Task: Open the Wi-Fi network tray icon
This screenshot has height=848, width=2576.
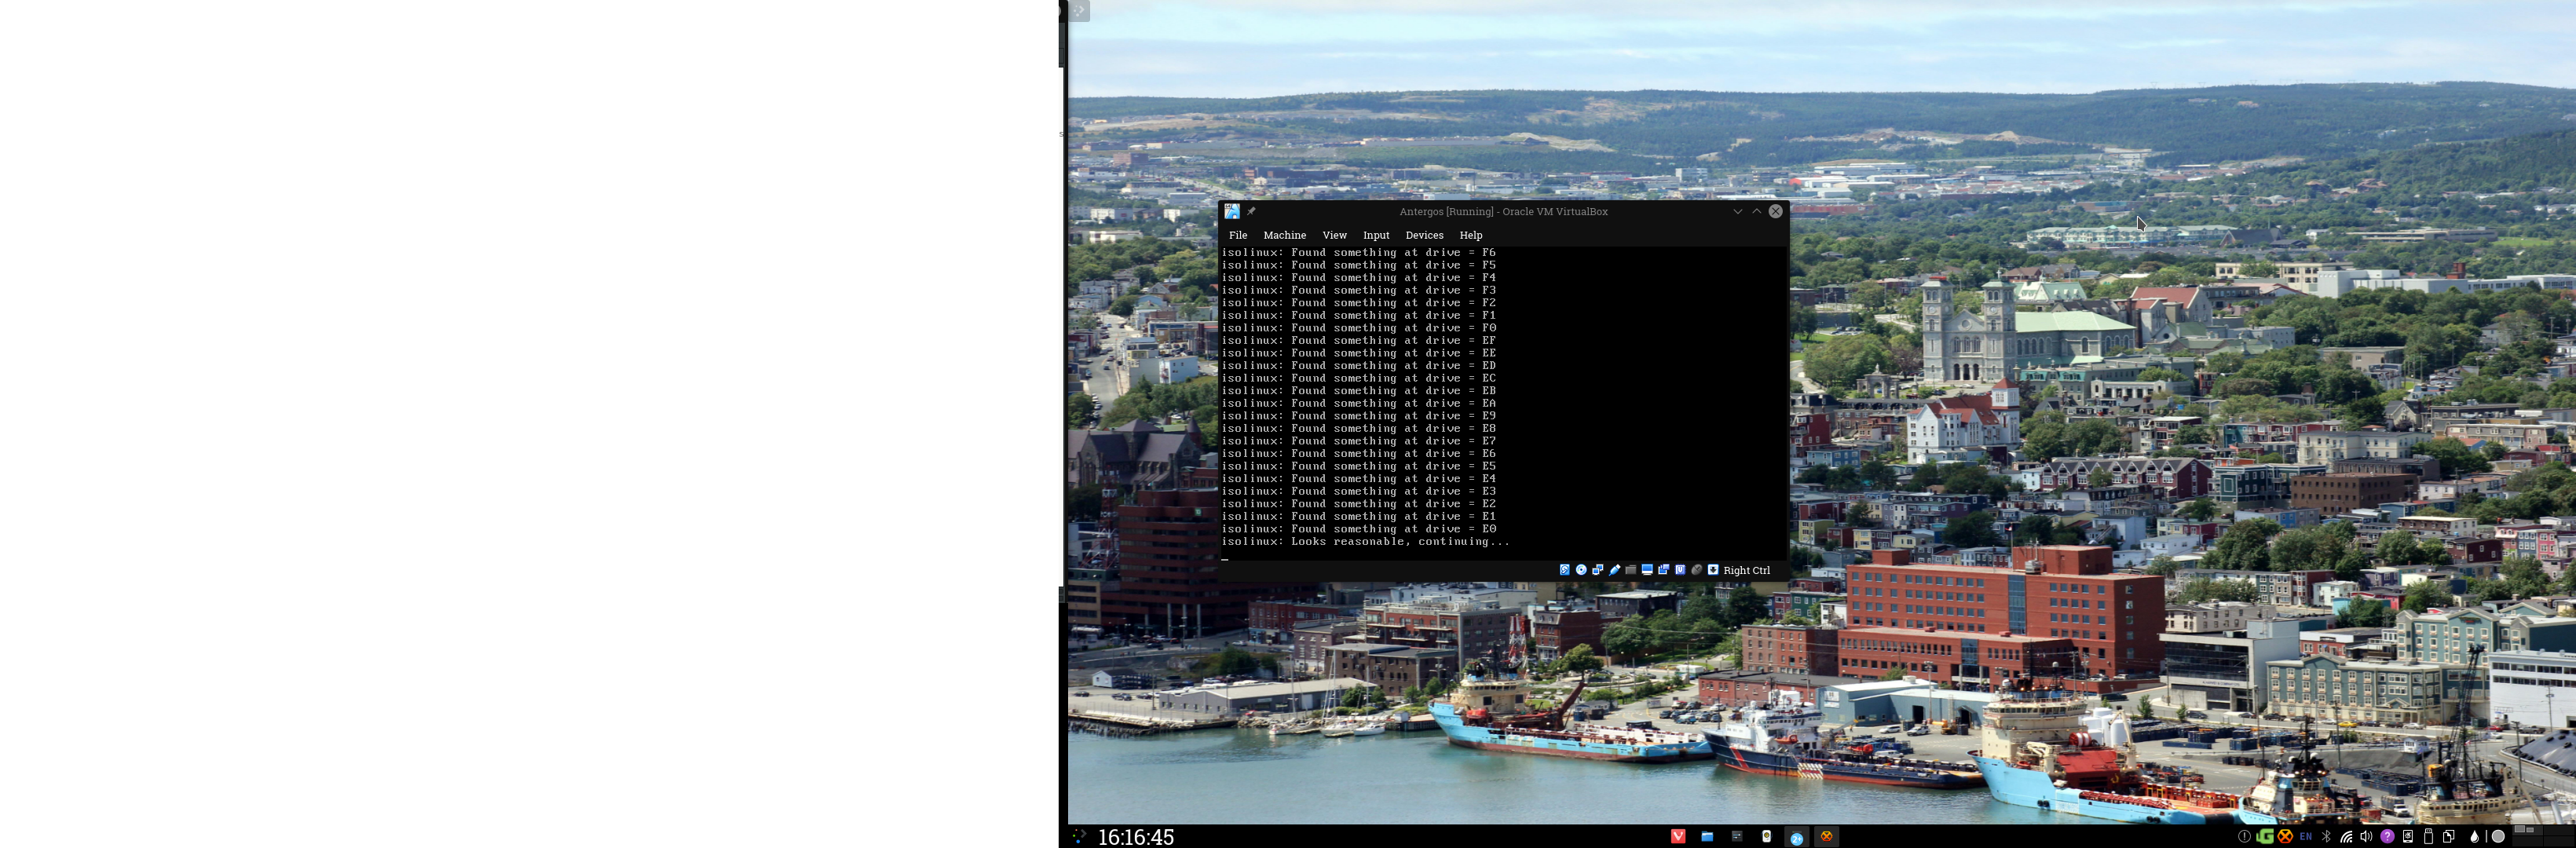Action: click(2347, 837)
